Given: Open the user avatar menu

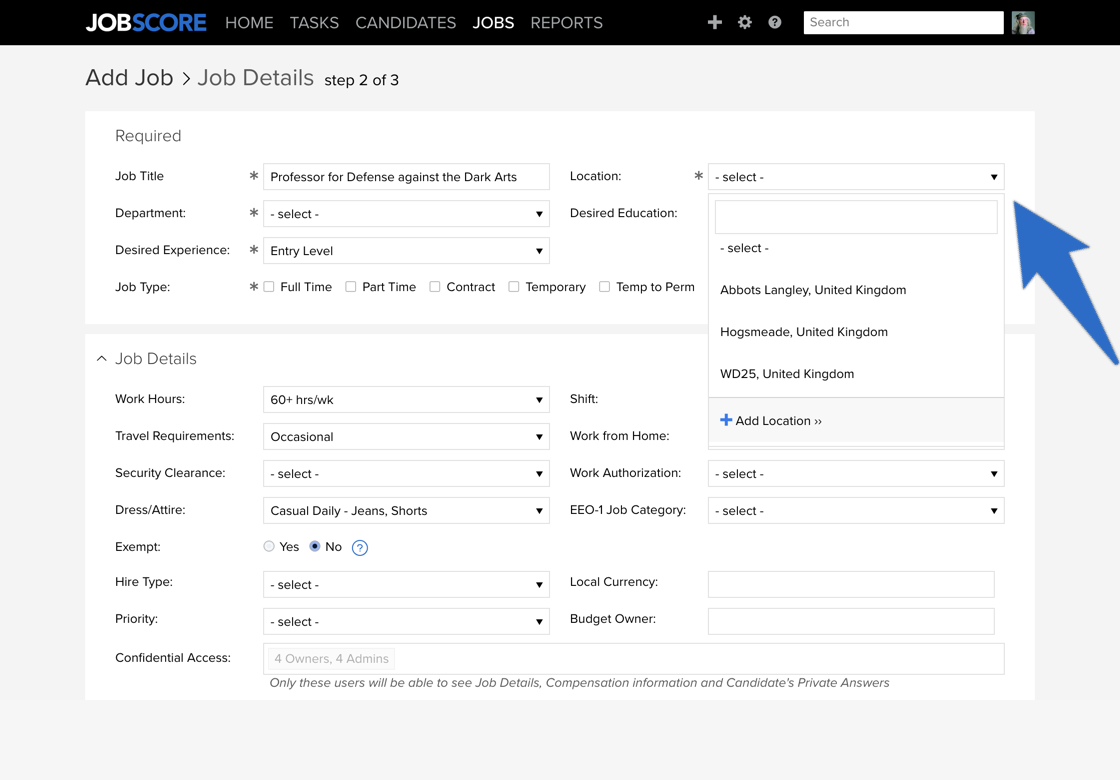Looking at the screenshot, I should (x=1023, y=23).
